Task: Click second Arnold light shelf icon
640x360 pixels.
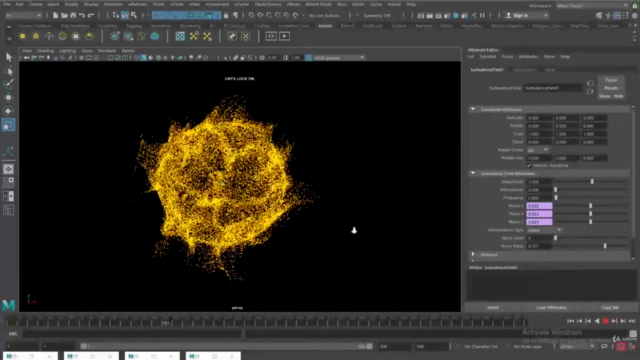Action: pyautogui.click(x=36, y=36)
